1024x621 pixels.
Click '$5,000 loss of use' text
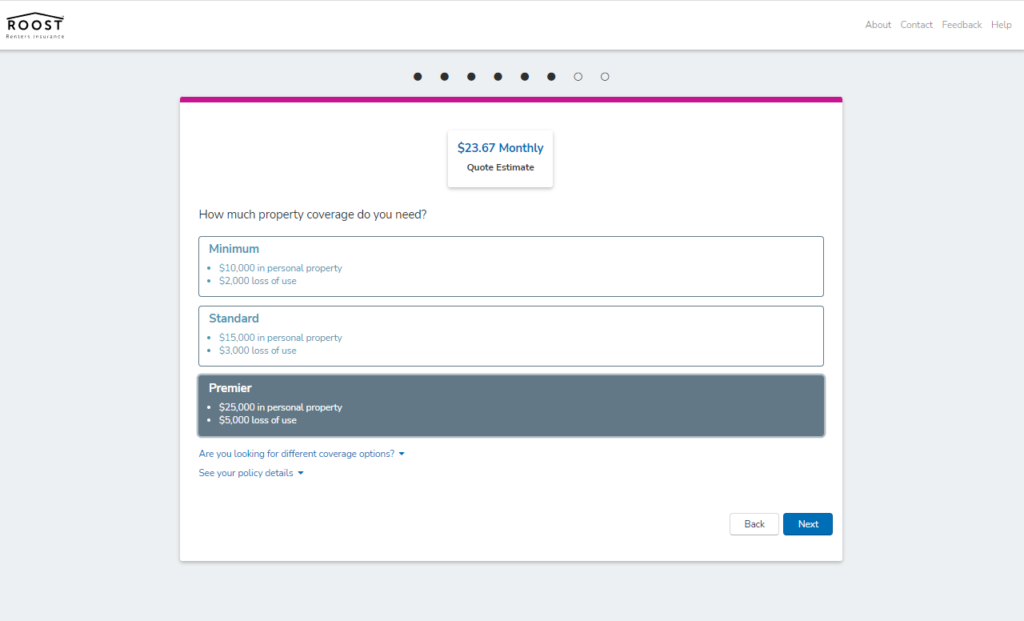257,421
